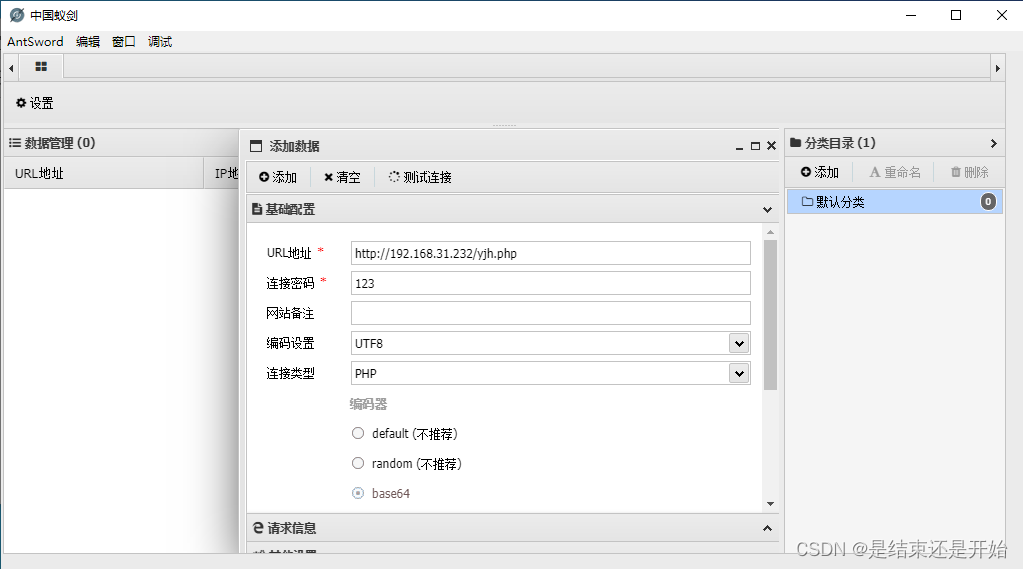Viewport: 1023px width, 569px height.
Task: Click the left tab scroll arrow
Action: tap(11, 68)
